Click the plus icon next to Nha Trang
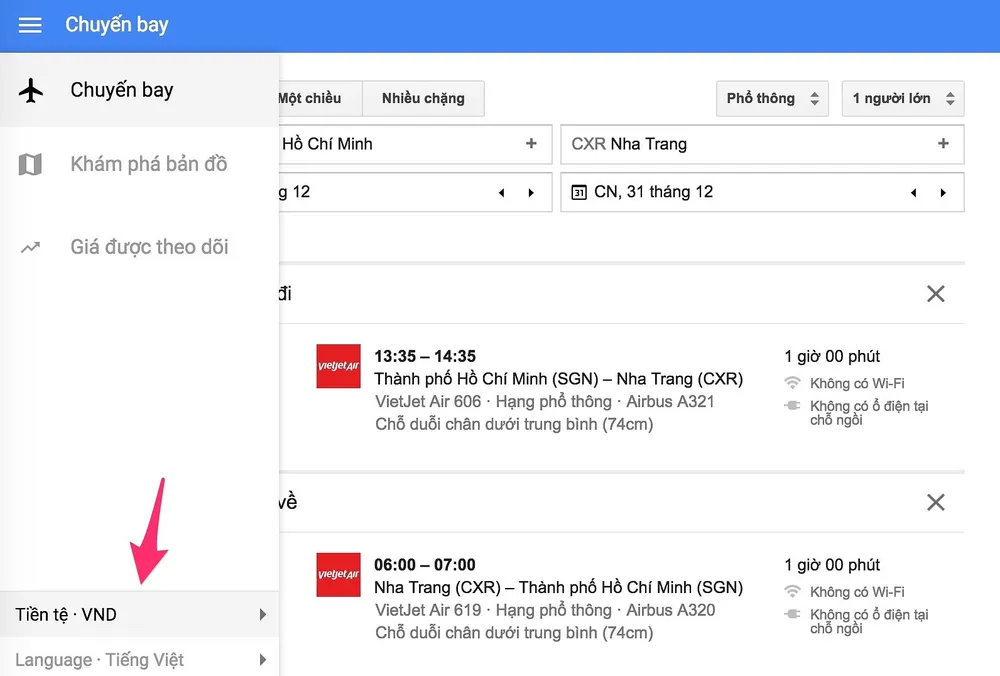This screenshot has width=1000, height=676. (942, 144)
